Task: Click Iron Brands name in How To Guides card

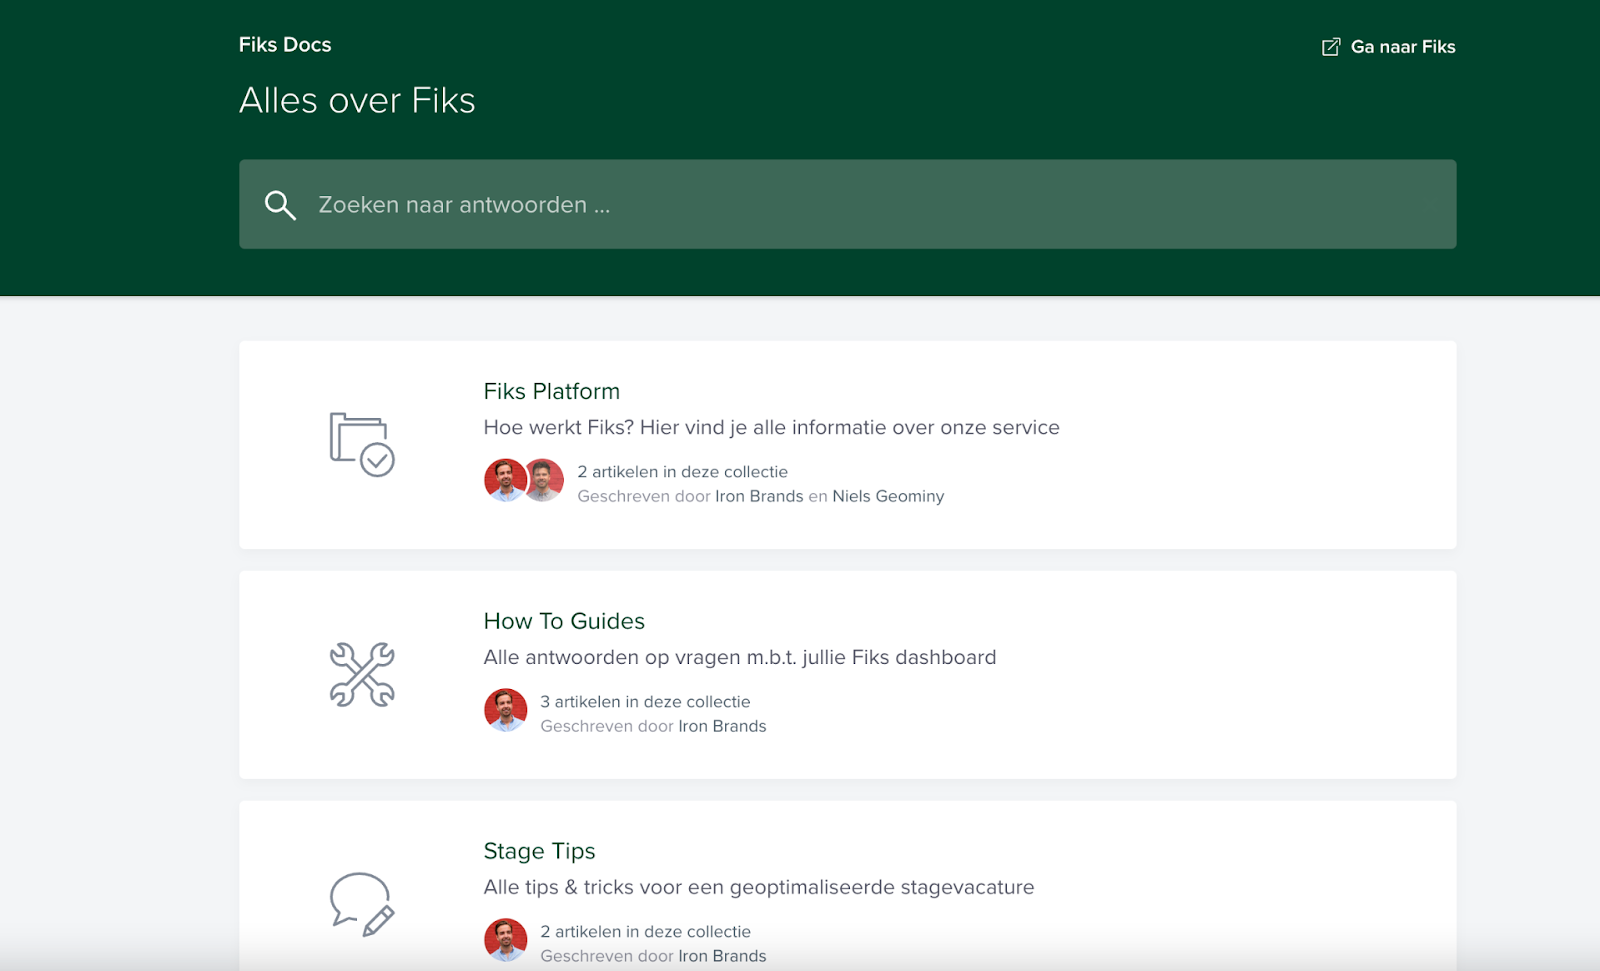Action: click(x=722, y=726)
